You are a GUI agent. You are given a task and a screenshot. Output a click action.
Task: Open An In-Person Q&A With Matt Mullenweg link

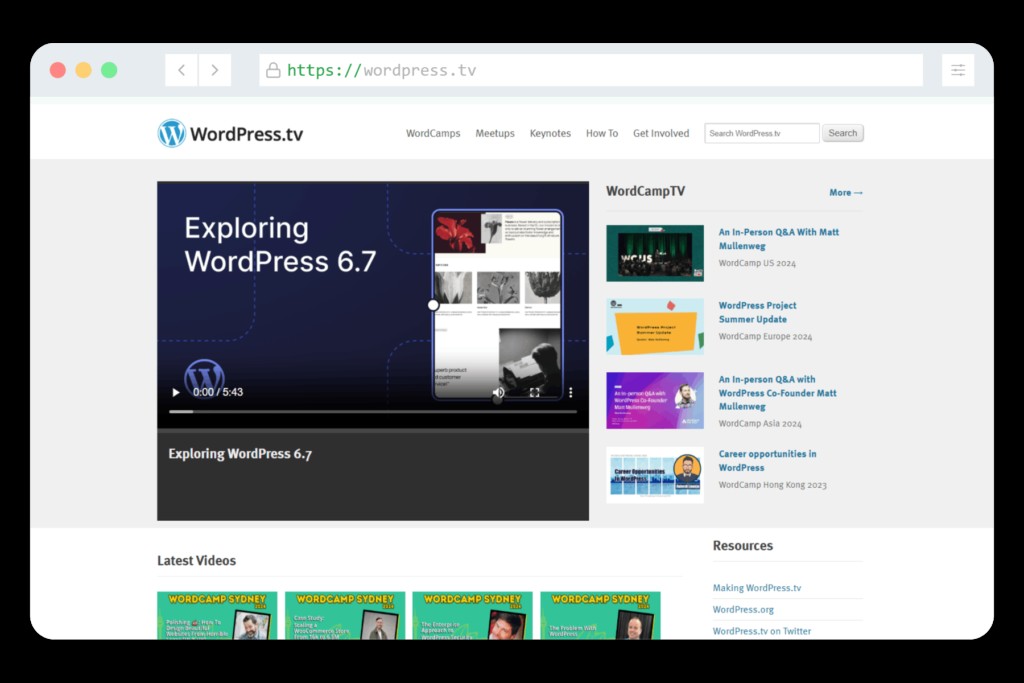coord(778,239)
